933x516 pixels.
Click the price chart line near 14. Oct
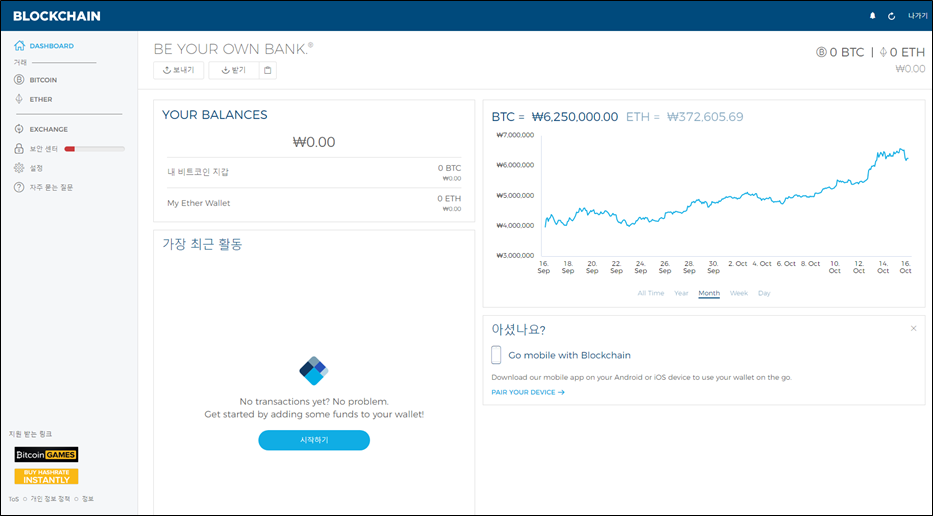[x=883, y=154]
